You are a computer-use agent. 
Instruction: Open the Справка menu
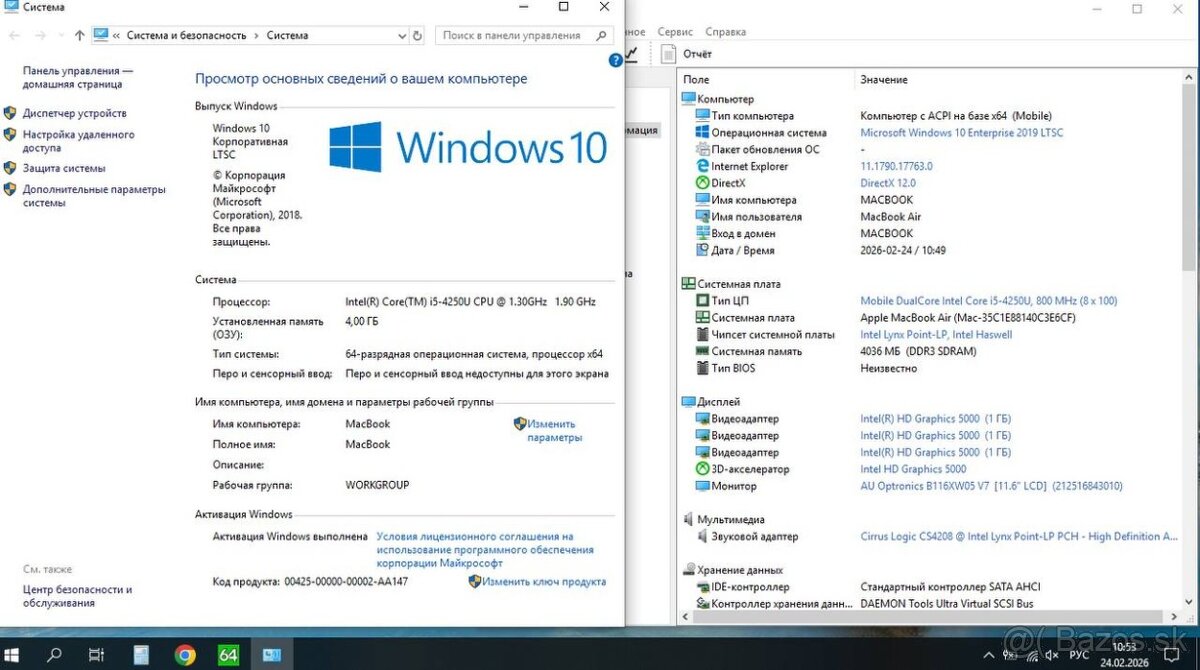coord(725,31)
